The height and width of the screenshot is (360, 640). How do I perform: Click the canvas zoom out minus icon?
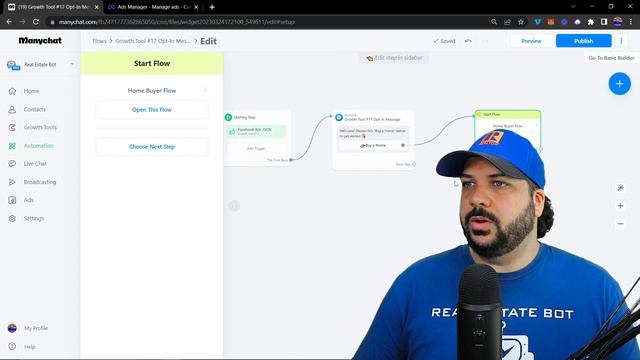point(620,224)
